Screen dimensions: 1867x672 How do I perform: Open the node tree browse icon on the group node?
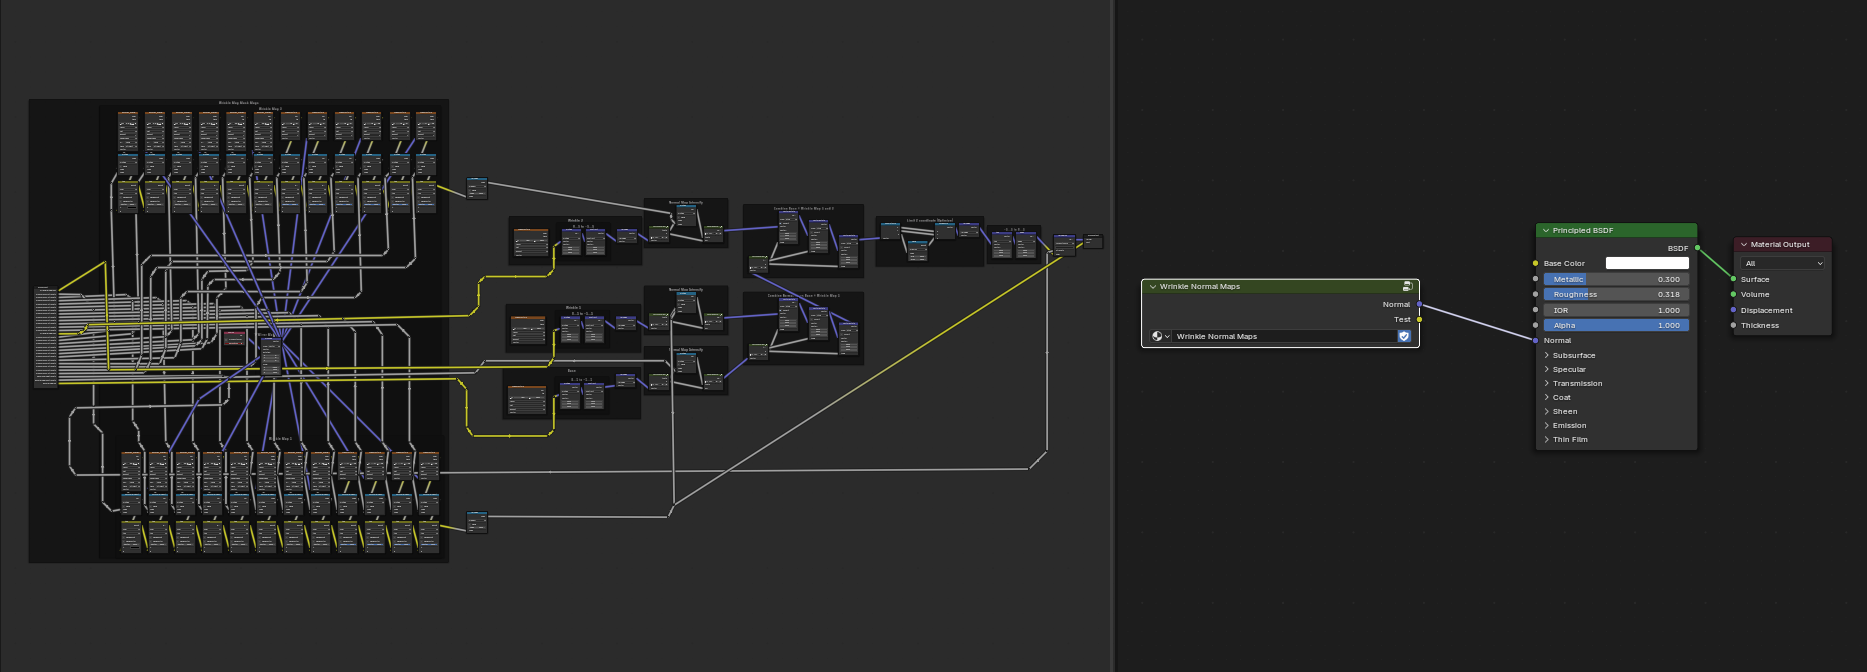pyautogui.click(x=1161, y=337)
